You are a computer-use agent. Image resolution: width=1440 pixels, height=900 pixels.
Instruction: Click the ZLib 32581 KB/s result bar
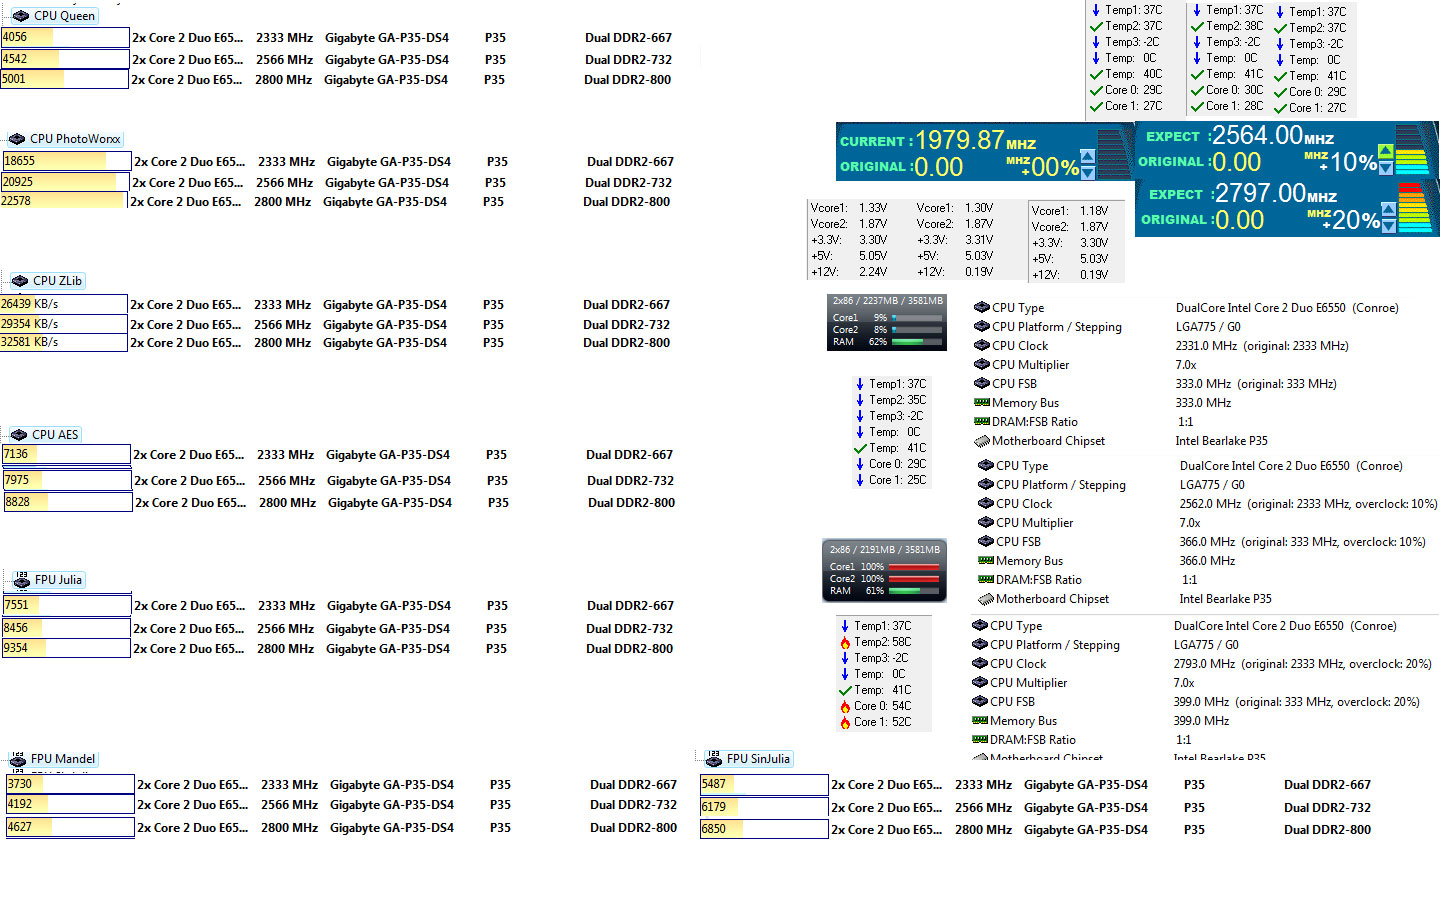click(x=64, y=342)
